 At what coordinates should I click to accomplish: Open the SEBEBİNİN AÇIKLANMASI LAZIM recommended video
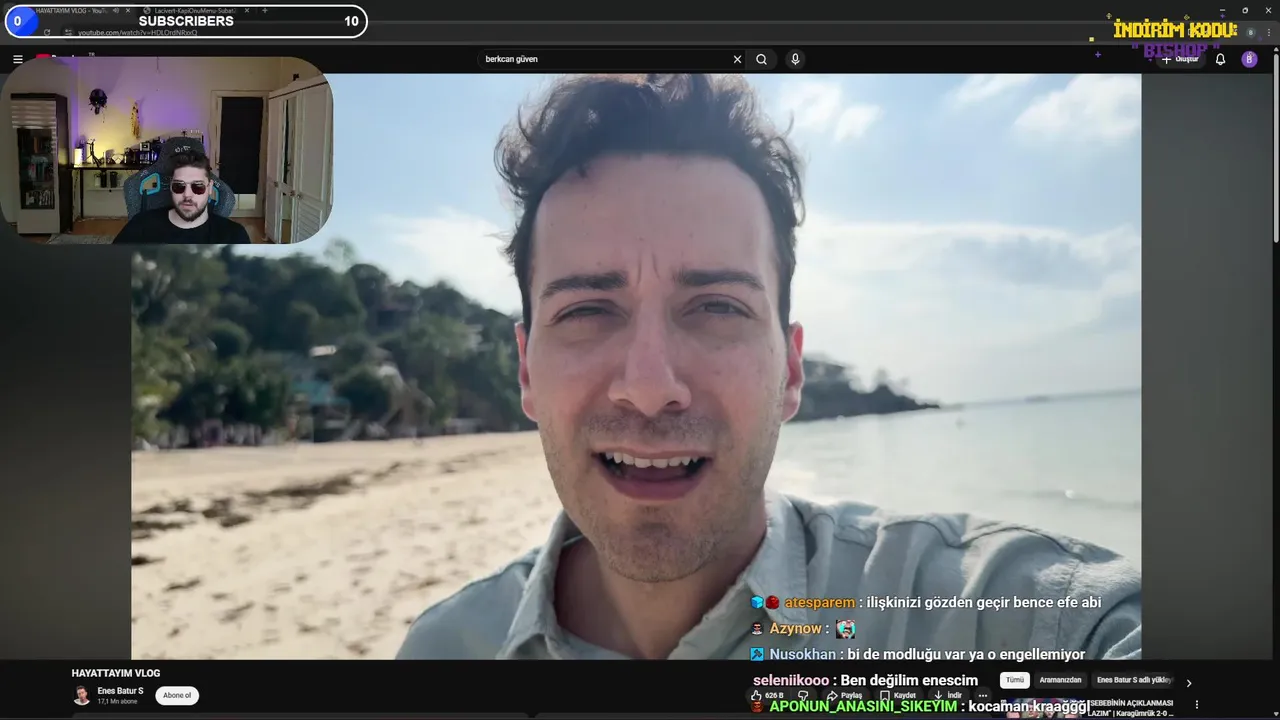click(x=1132, y=708)
